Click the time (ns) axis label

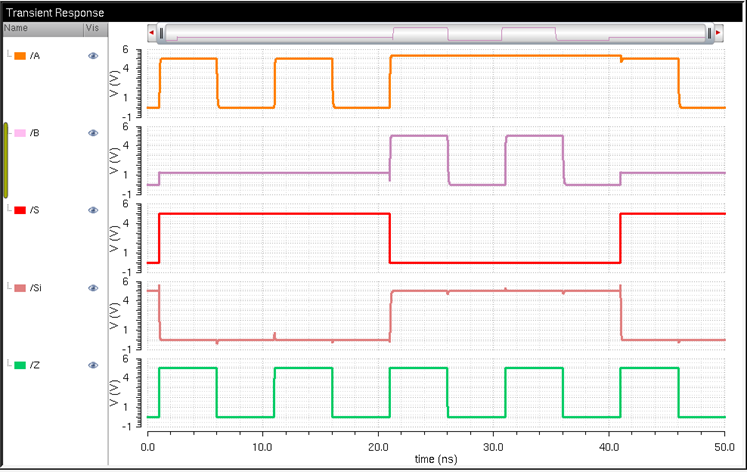436,459
